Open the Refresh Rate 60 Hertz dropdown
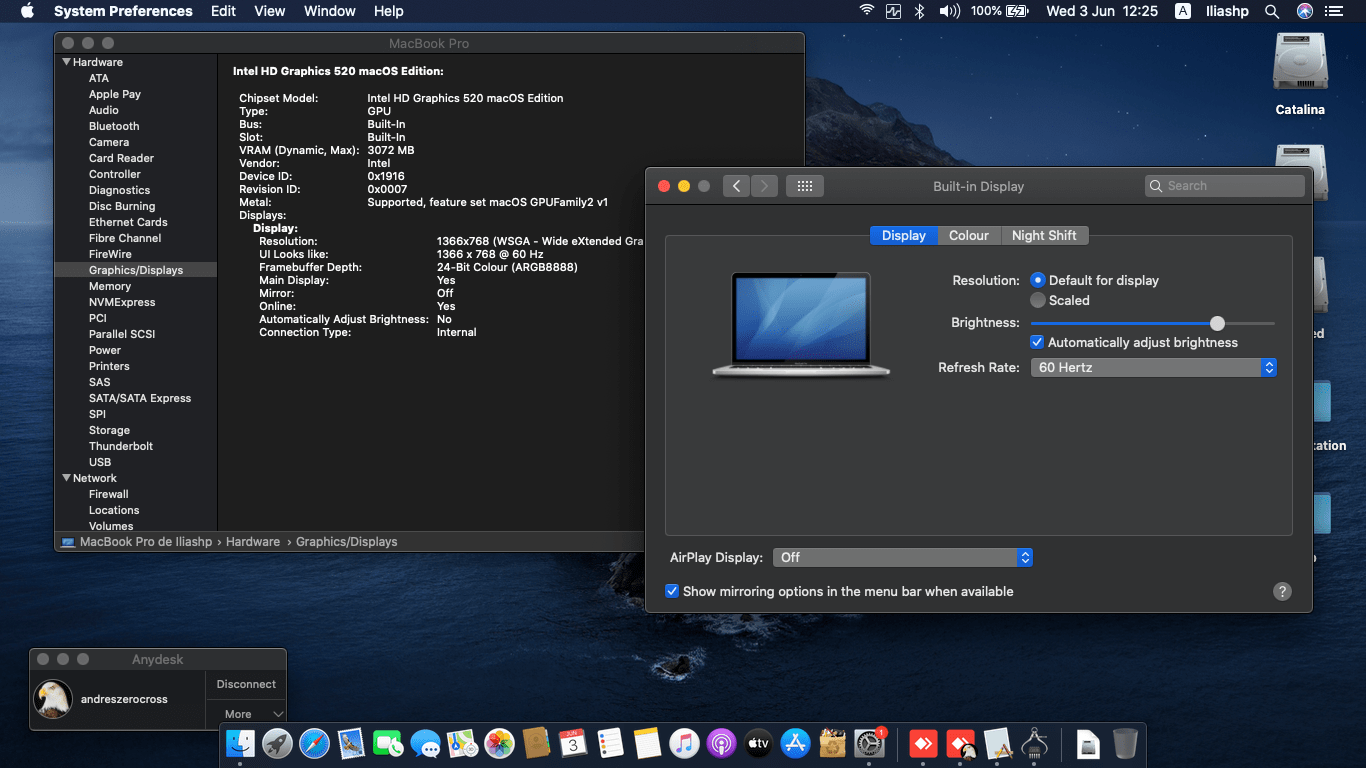Screen dimensions: 1366x768 [1154, 368]
